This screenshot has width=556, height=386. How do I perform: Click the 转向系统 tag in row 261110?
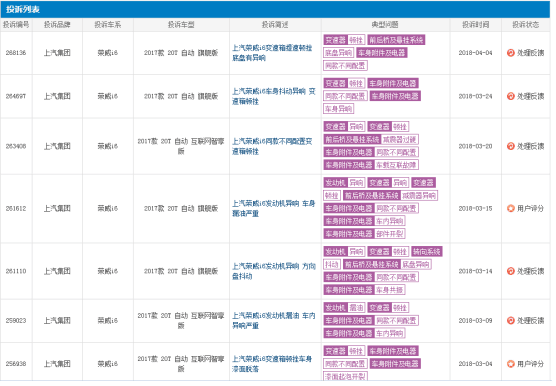427,252
